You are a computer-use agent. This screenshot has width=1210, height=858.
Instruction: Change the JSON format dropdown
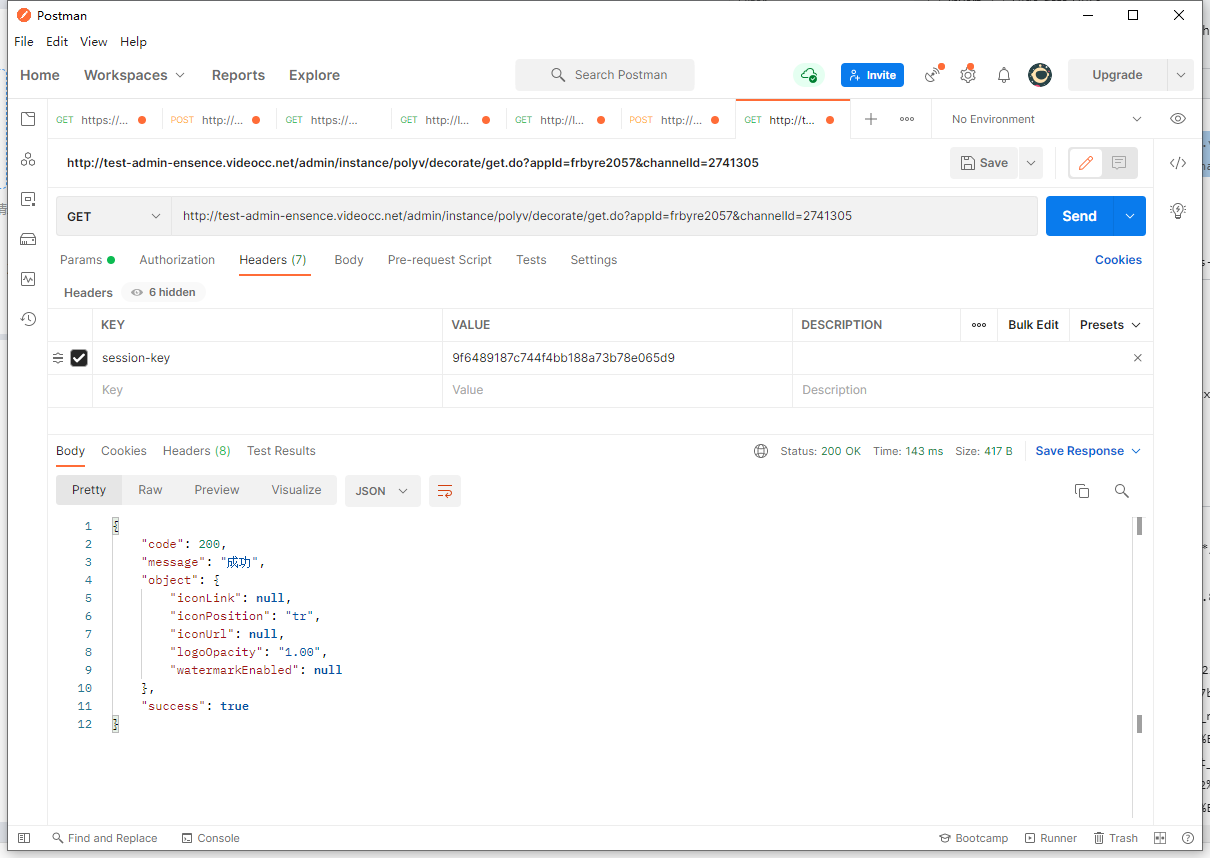point(383,491)
